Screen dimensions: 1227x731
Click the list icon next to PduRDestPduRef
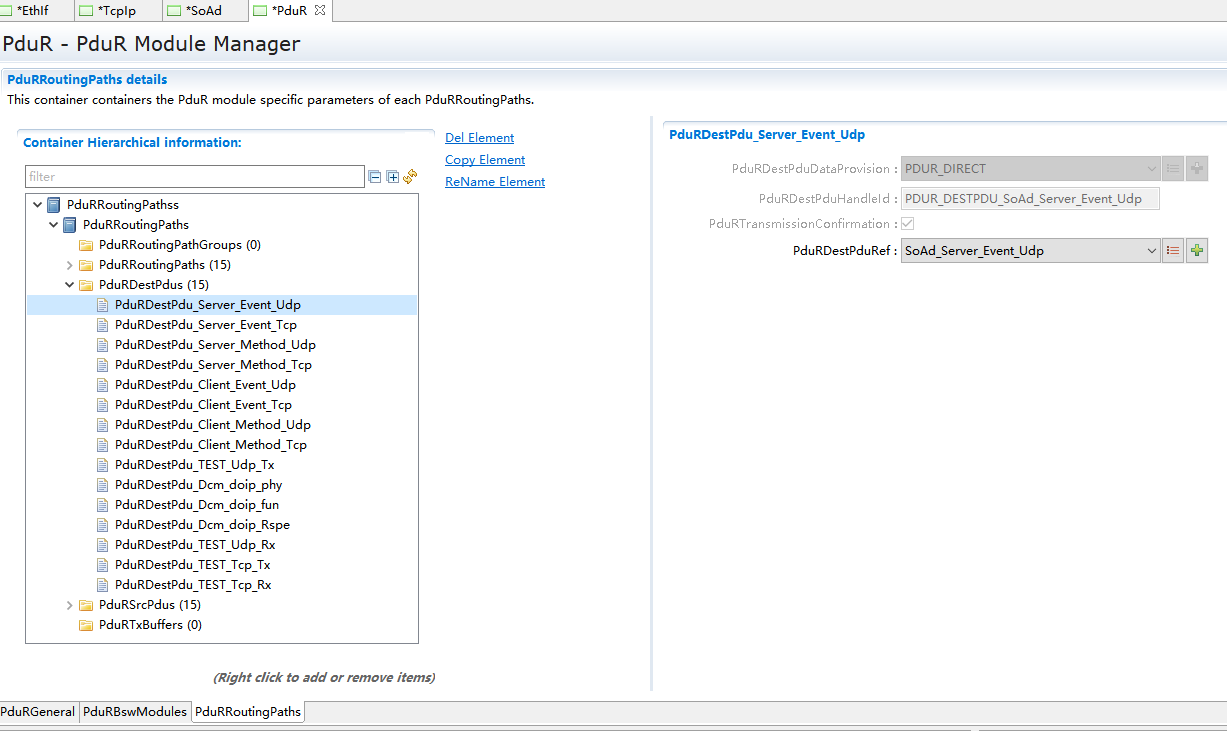1173,251
